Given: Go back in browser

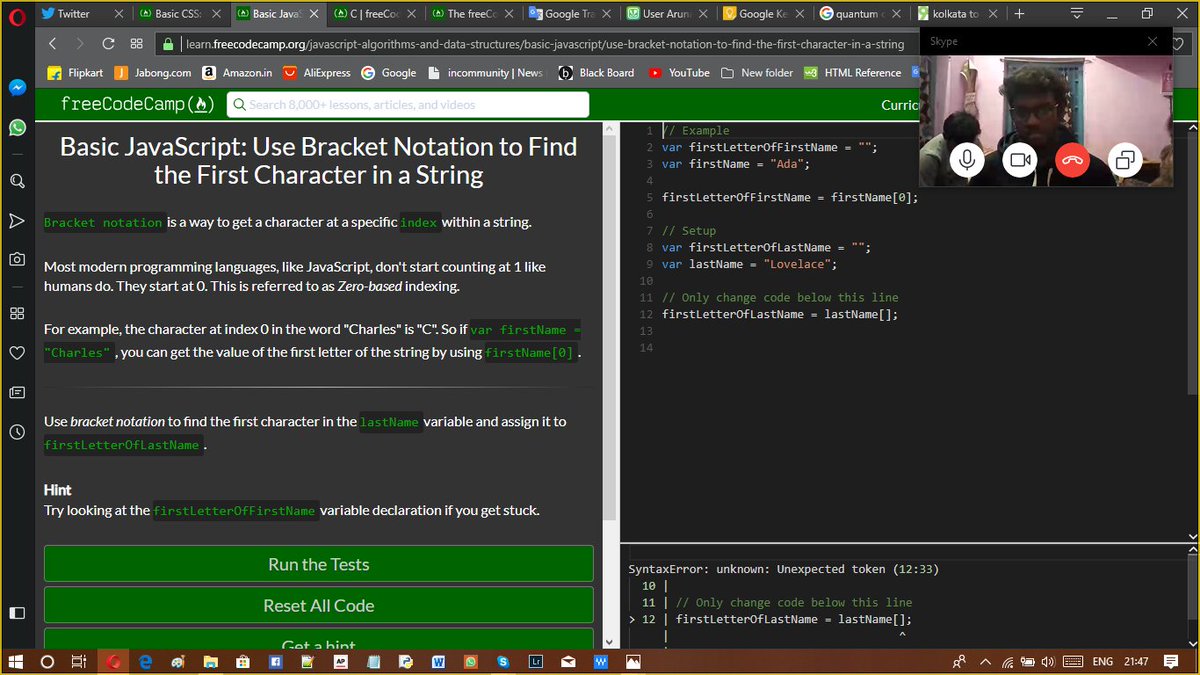Looking at the screenshot, I should coord(53,44).
